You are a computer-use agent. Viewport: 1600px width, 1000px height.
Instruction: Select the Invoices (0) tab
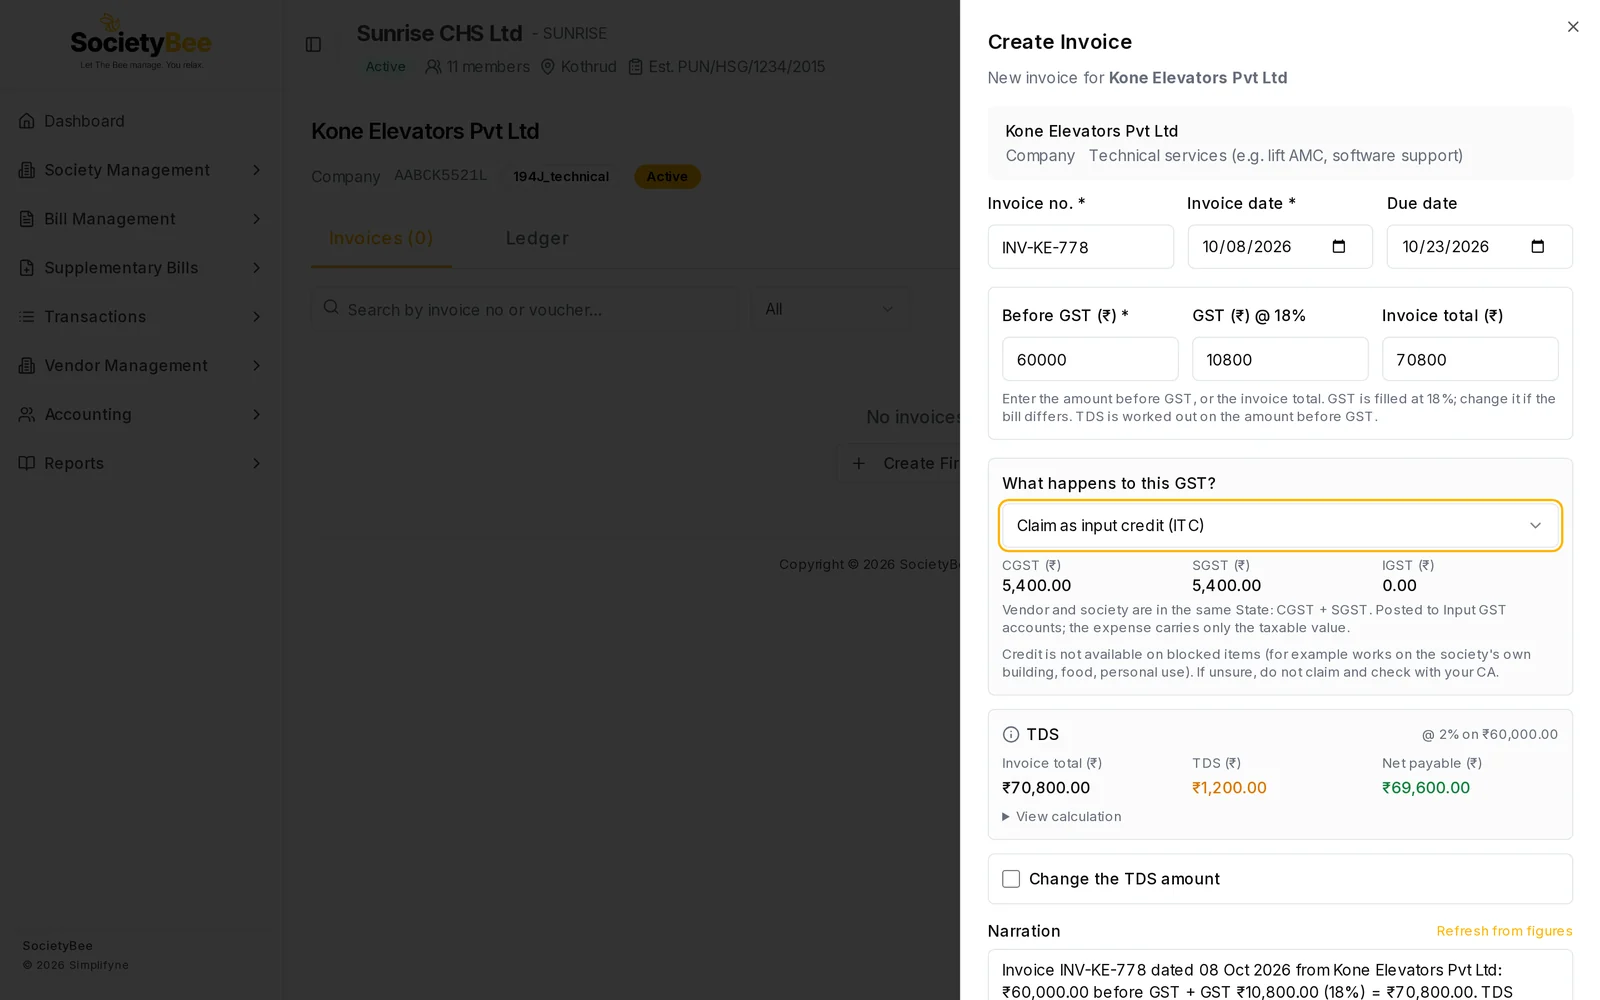coord(381,239)
